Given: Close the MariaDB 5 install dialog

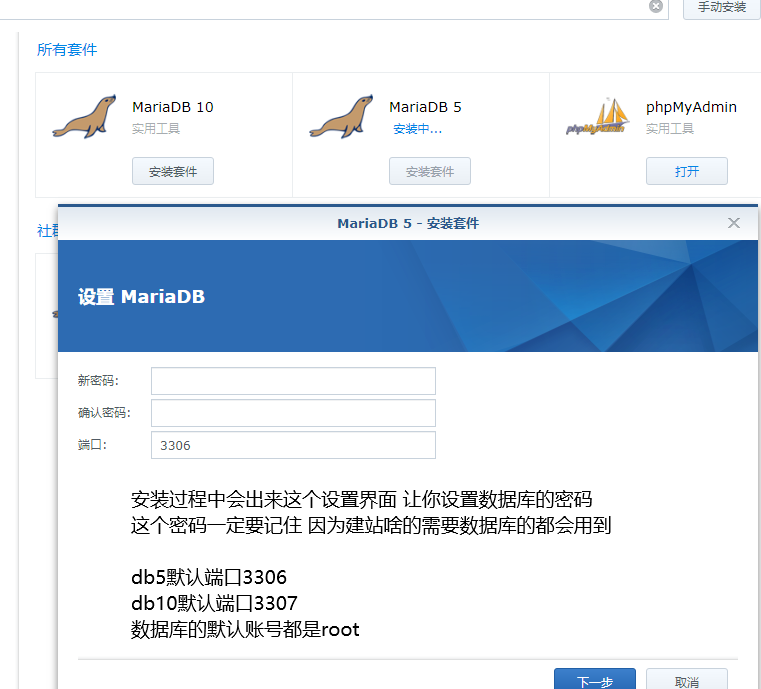Looking at the screenshot, I should [733, 223].
